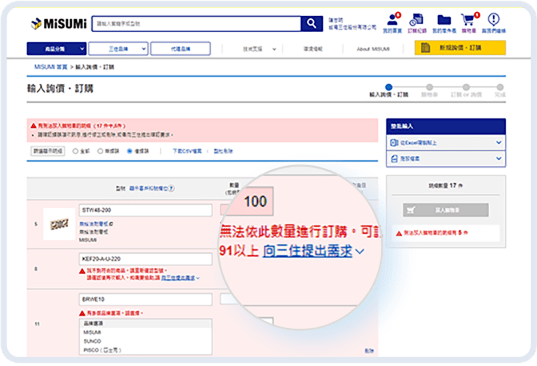
Task: Open the menu item left of About MISUMI
Action: (x=313, y=49)
